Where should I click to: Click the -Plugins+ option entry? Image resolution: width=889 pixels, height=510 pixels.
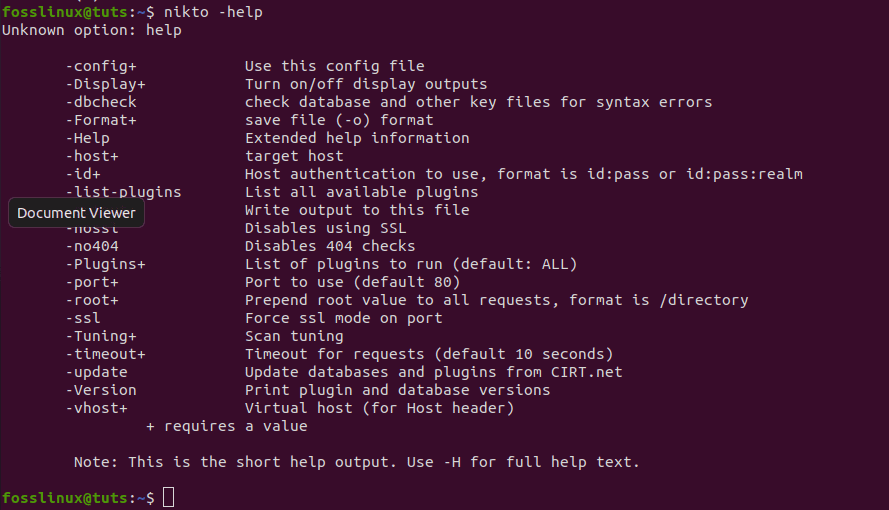105,264
